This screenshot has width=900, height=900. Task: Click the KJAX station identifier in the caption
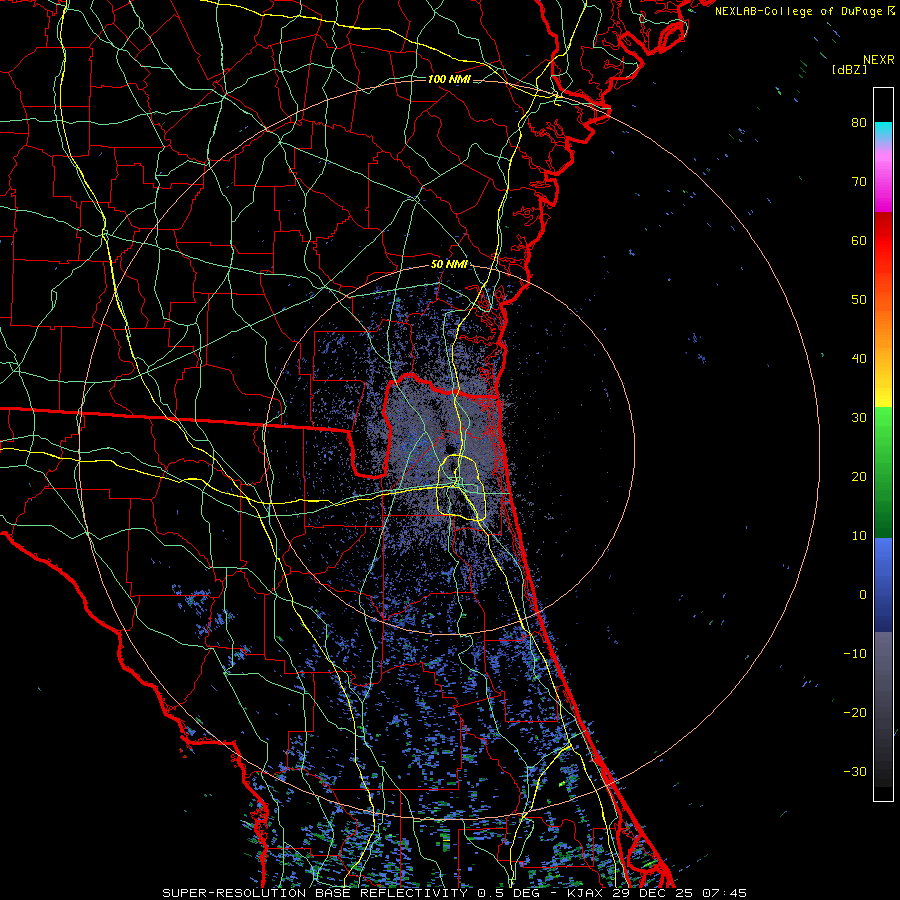[x=584, y=893]
